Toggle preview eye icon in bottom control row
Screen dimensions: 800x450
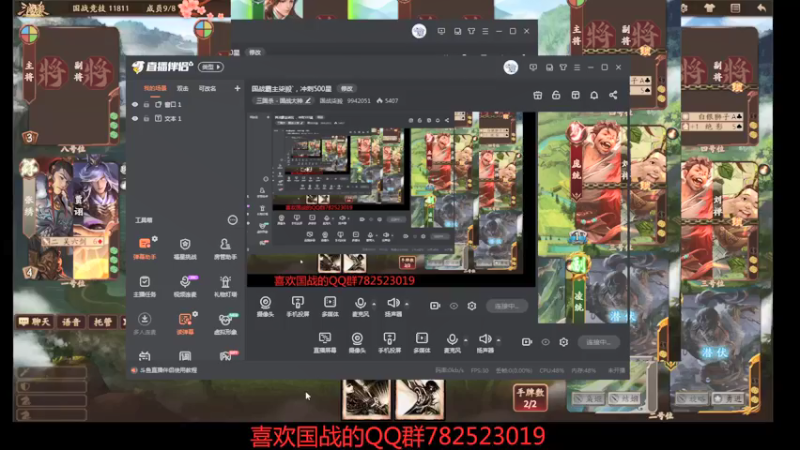click(x=545, y=342)
